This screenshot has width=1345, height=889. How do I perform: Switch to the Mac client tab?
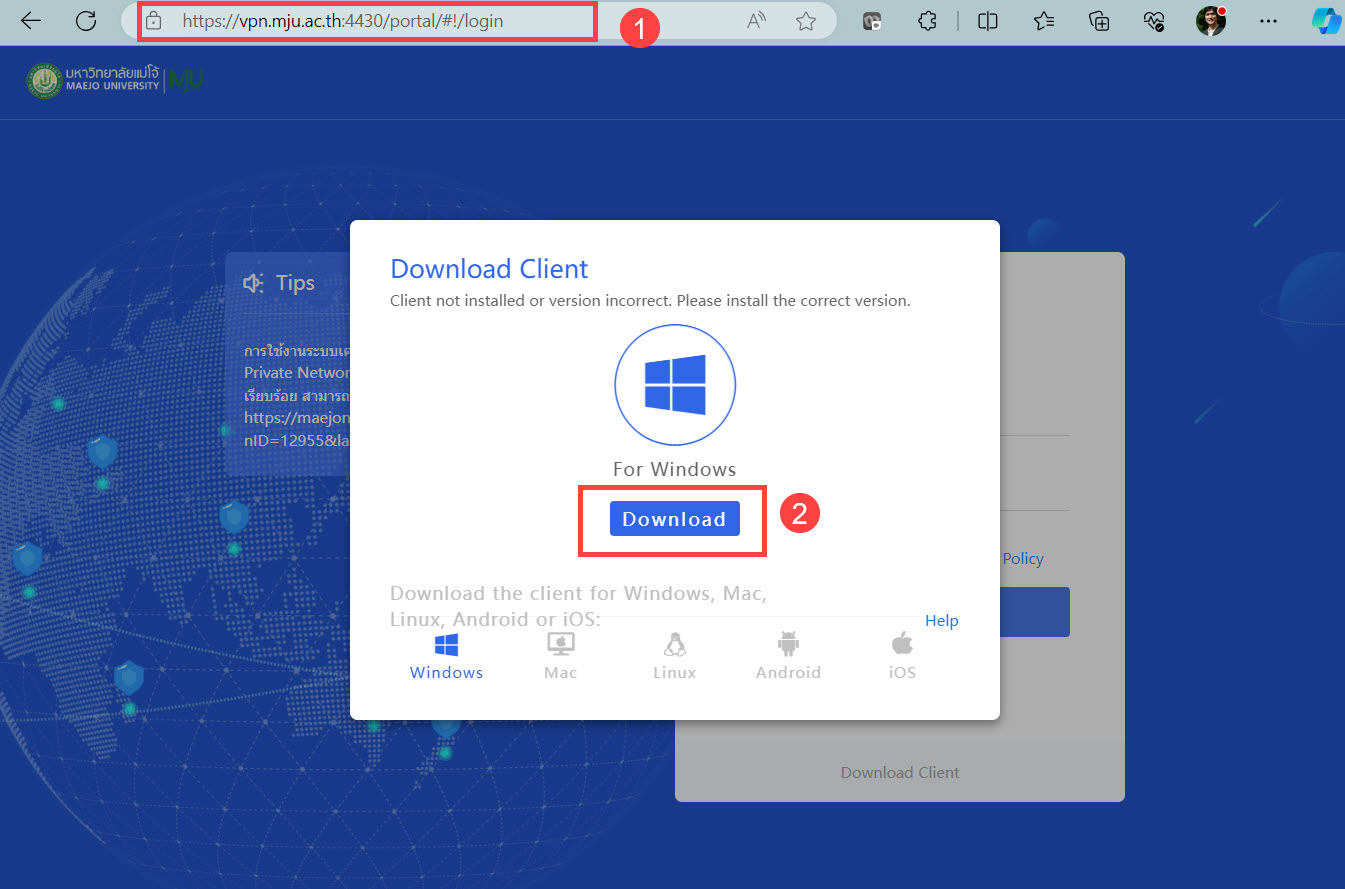(560, 657)
